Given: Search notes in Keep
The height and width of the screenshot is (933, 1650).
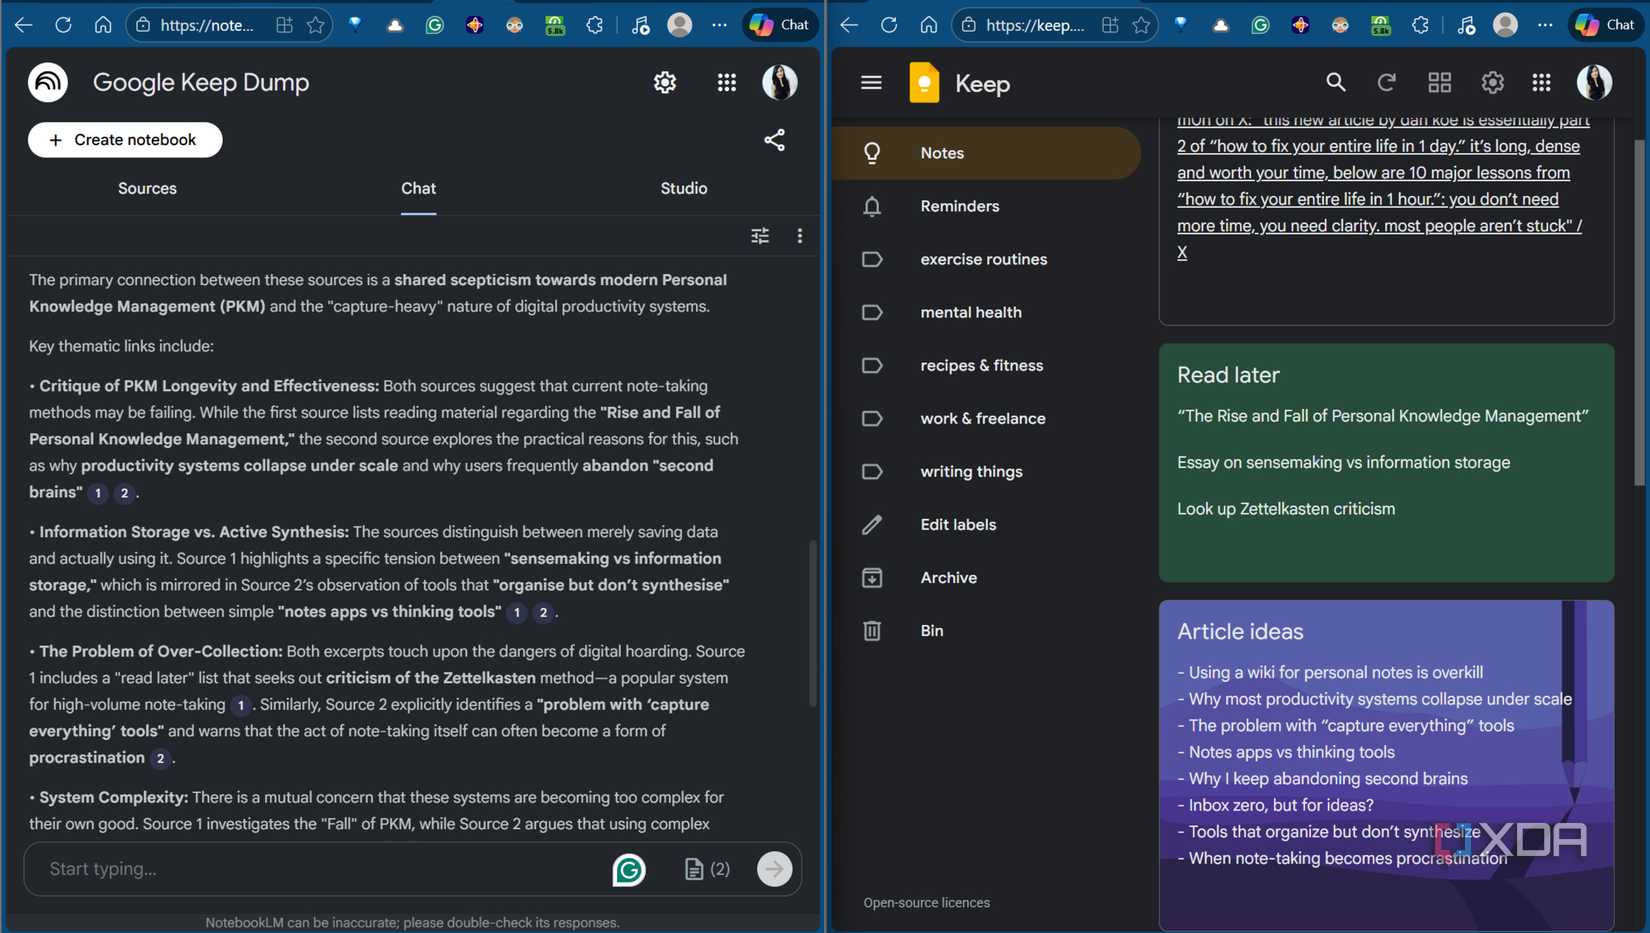Looking at the screenshot, I should point(1335,83).
